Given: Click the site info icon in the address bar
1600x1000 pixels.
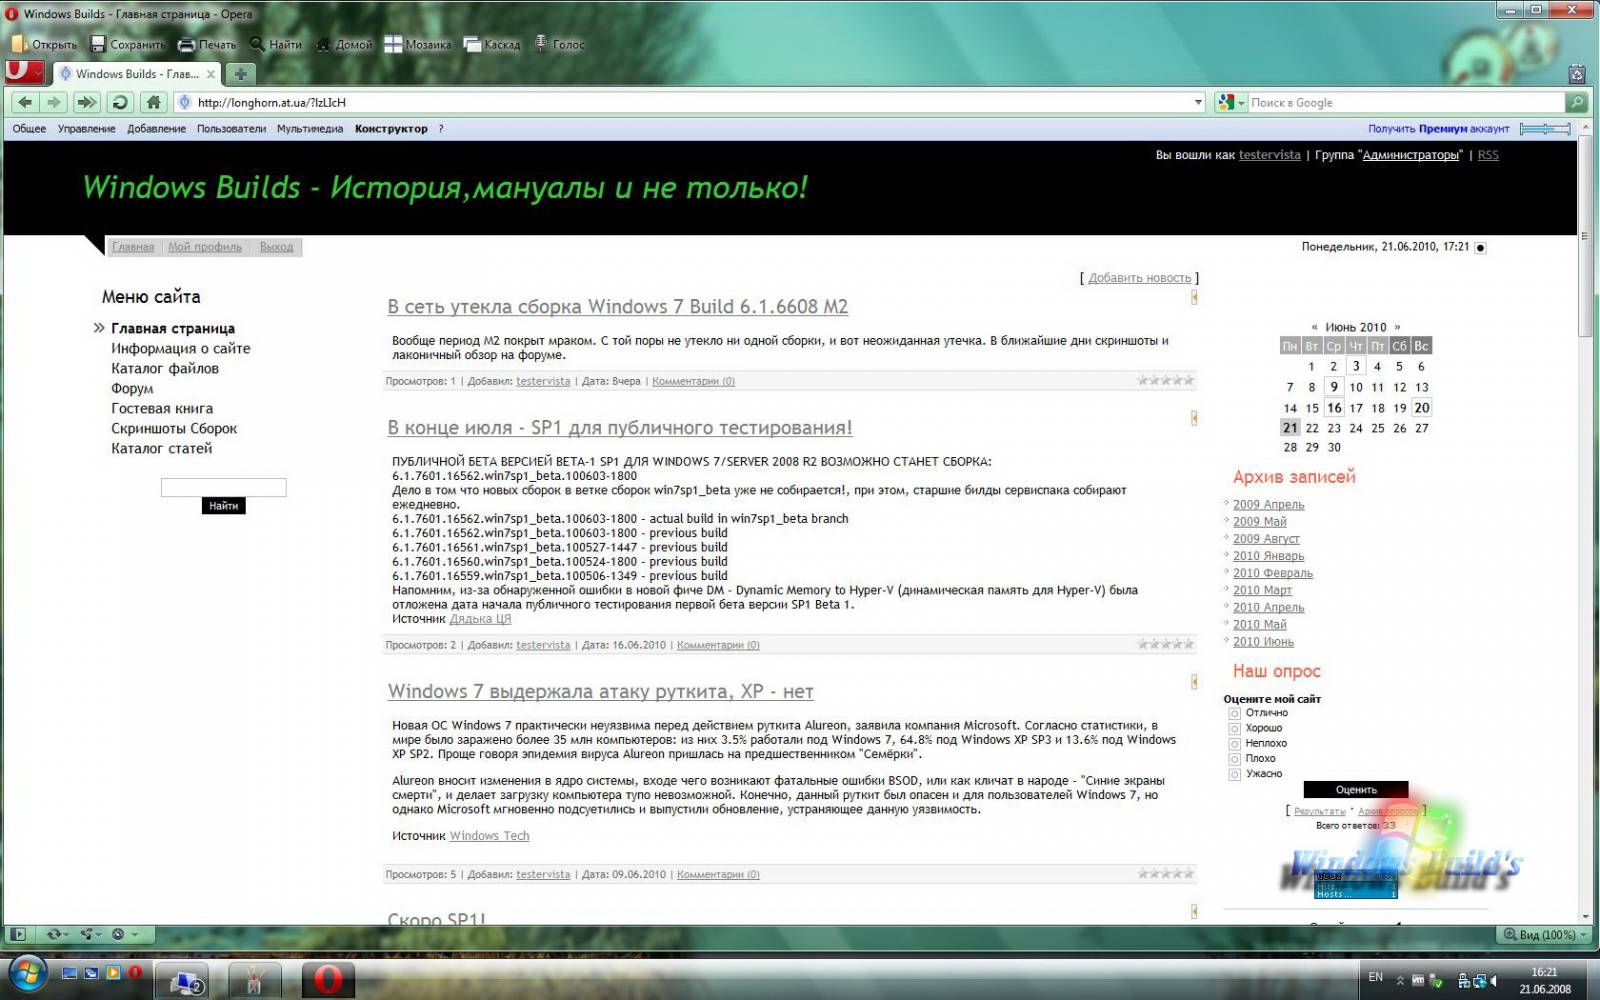Looking at the screenshot, I should point(185,102).
